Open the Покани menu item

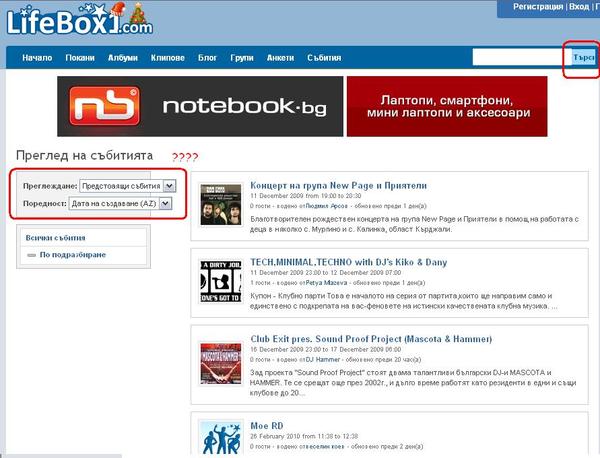[x=80, y=58]
